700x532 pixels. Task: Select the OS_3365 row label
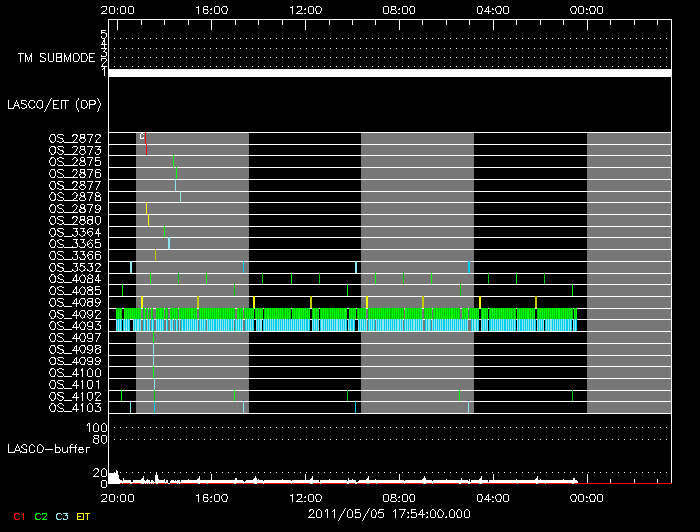point(75,244)
